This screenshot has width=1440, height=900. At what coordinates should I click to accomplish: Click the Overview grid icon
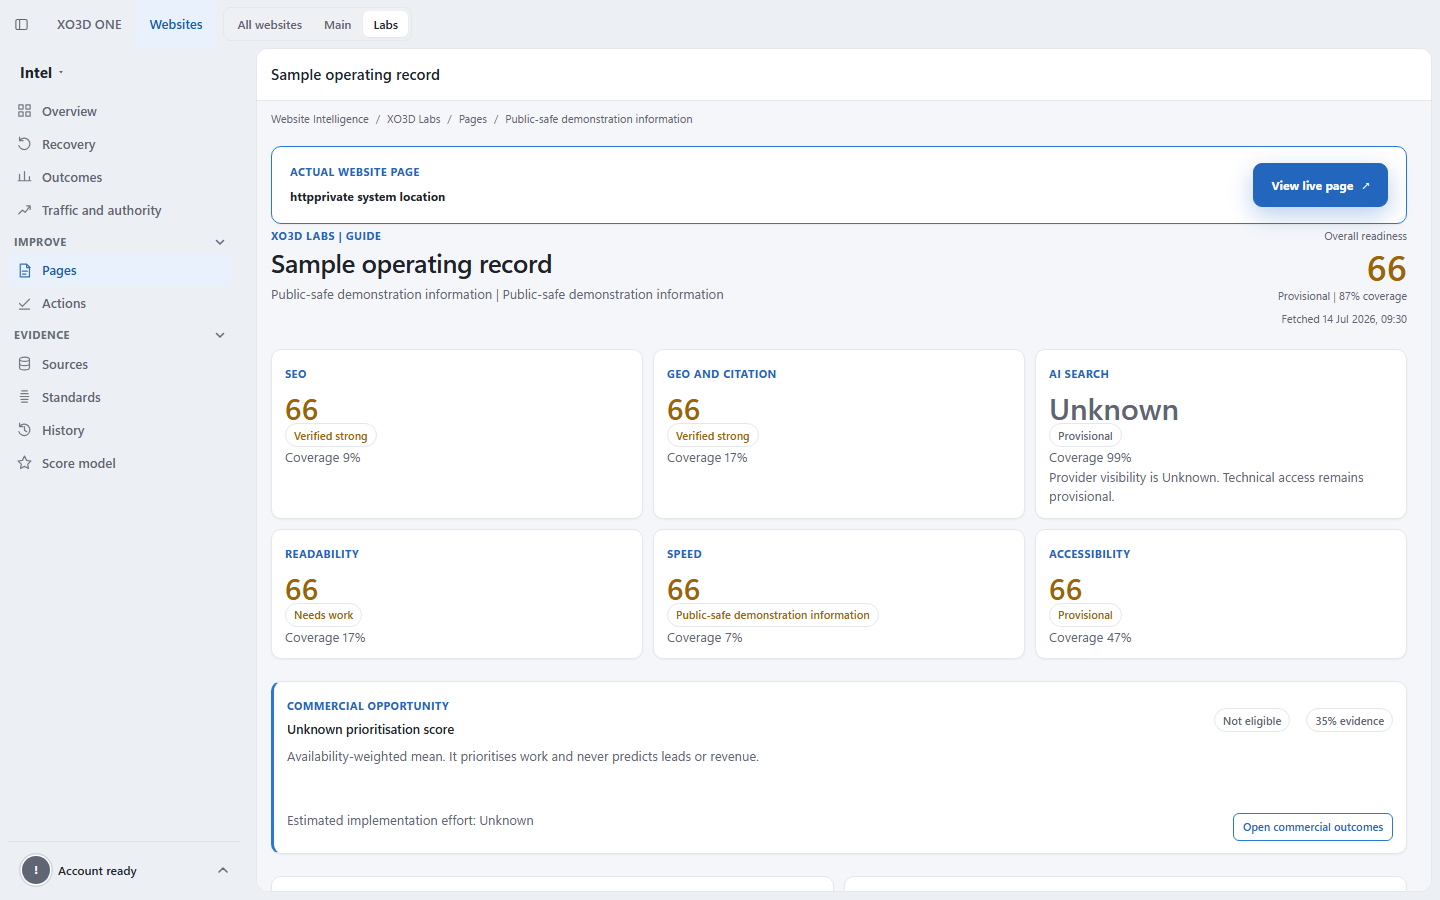click(x=25, y=111)
